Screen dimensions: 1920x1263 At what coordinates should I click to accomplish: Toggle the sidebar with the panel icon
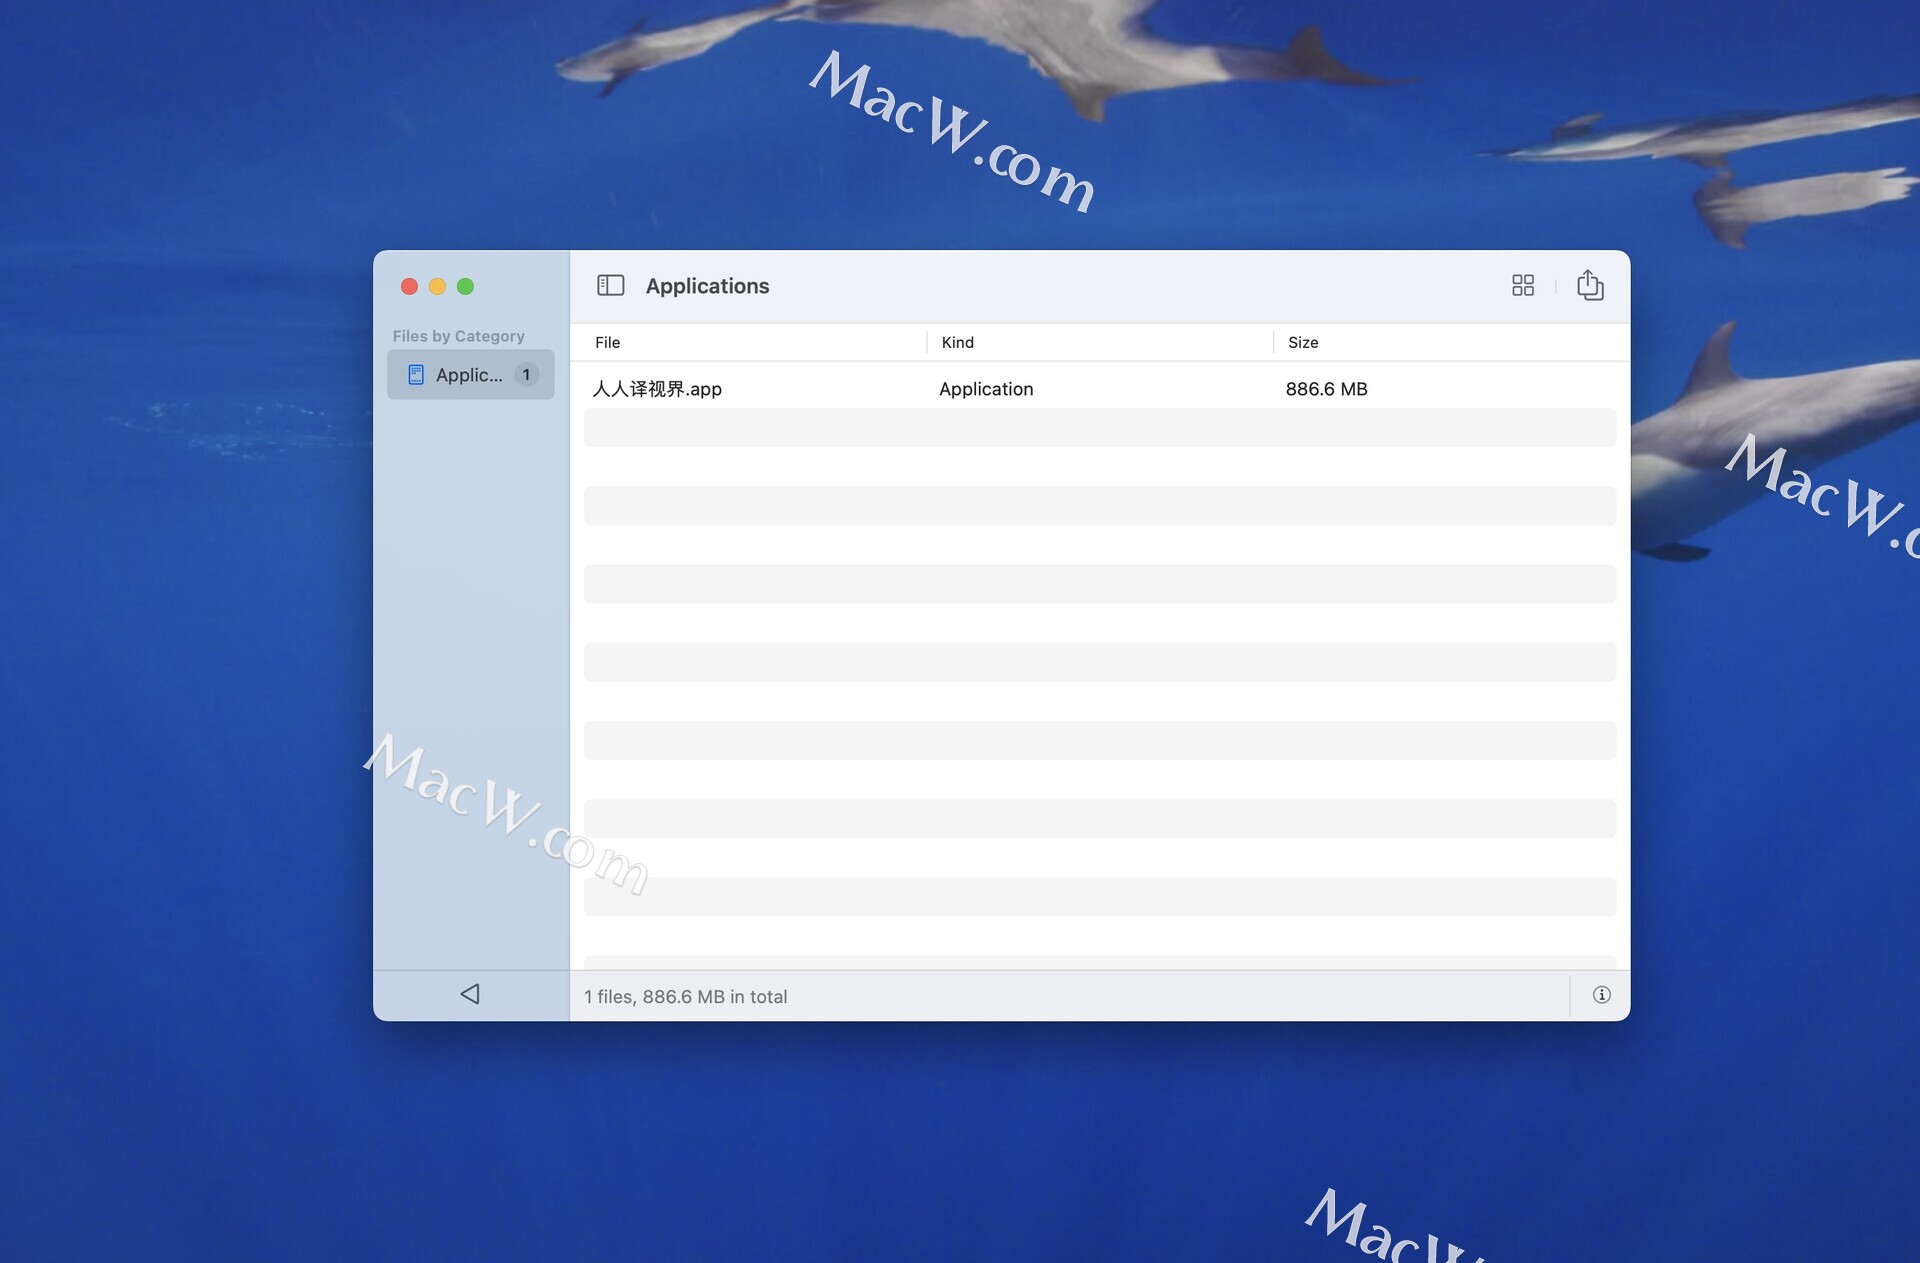point(610,286)
